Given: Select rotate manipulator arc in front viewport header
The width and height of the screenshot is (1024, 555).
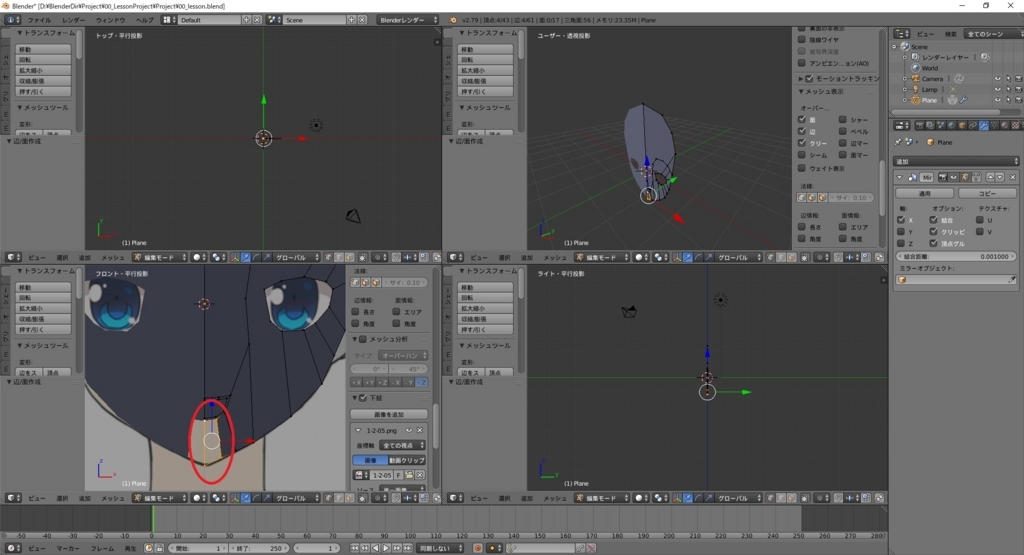Looking at the screenshot, I should click(255, 498).
